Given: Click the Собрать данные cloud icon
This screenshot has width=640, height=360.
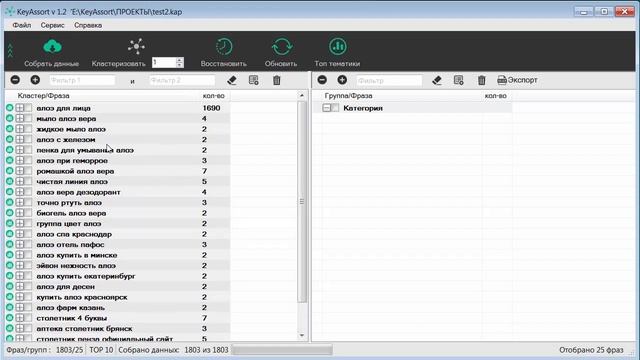Looking at the screenshot, I should (52, 47).
